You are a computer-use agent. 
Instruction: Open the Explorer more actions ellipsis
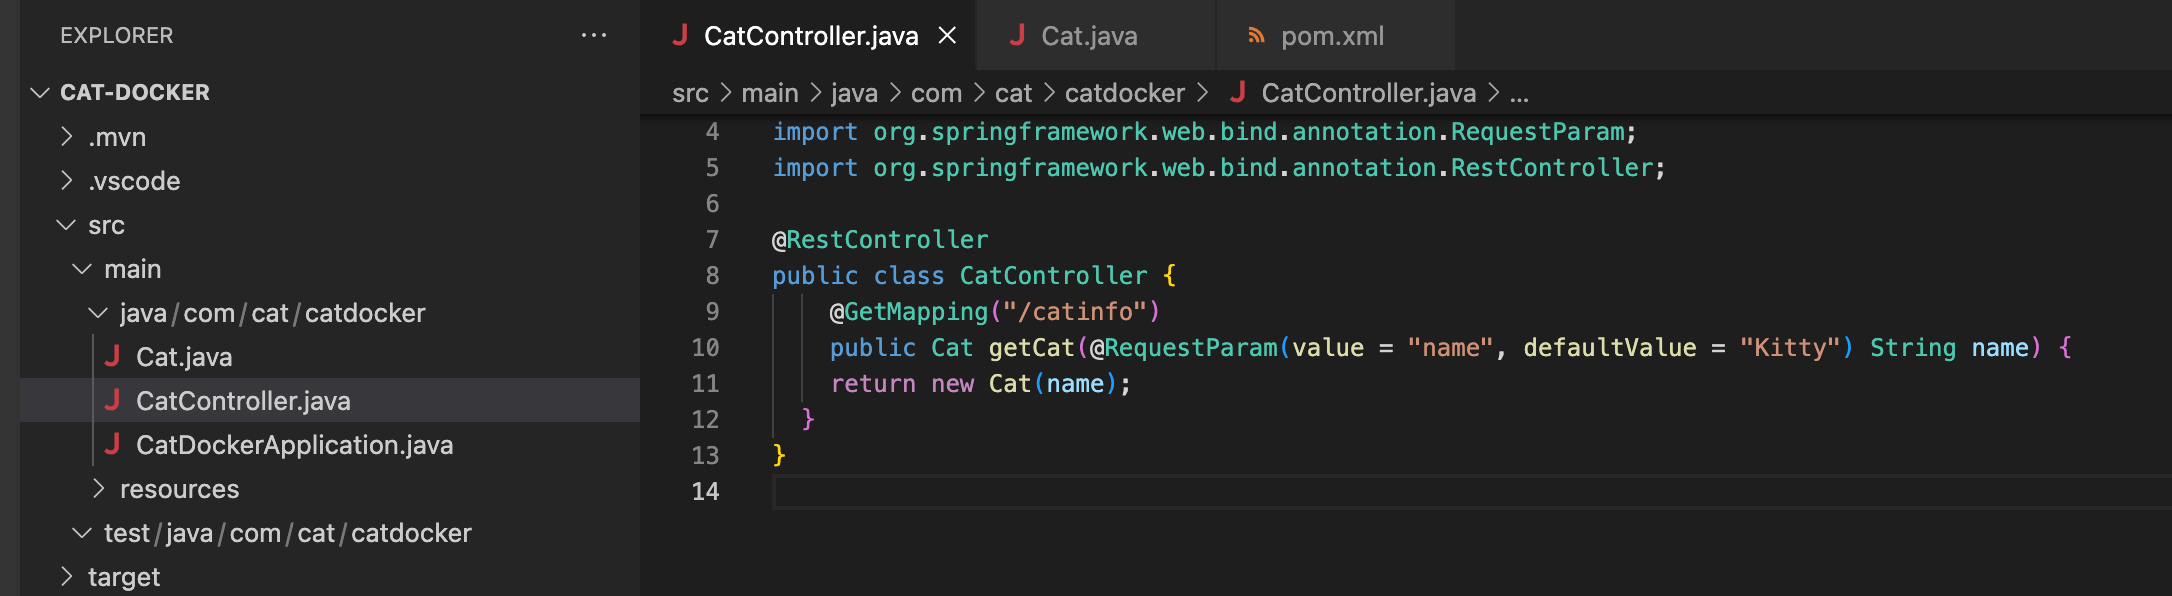point(594,35)
